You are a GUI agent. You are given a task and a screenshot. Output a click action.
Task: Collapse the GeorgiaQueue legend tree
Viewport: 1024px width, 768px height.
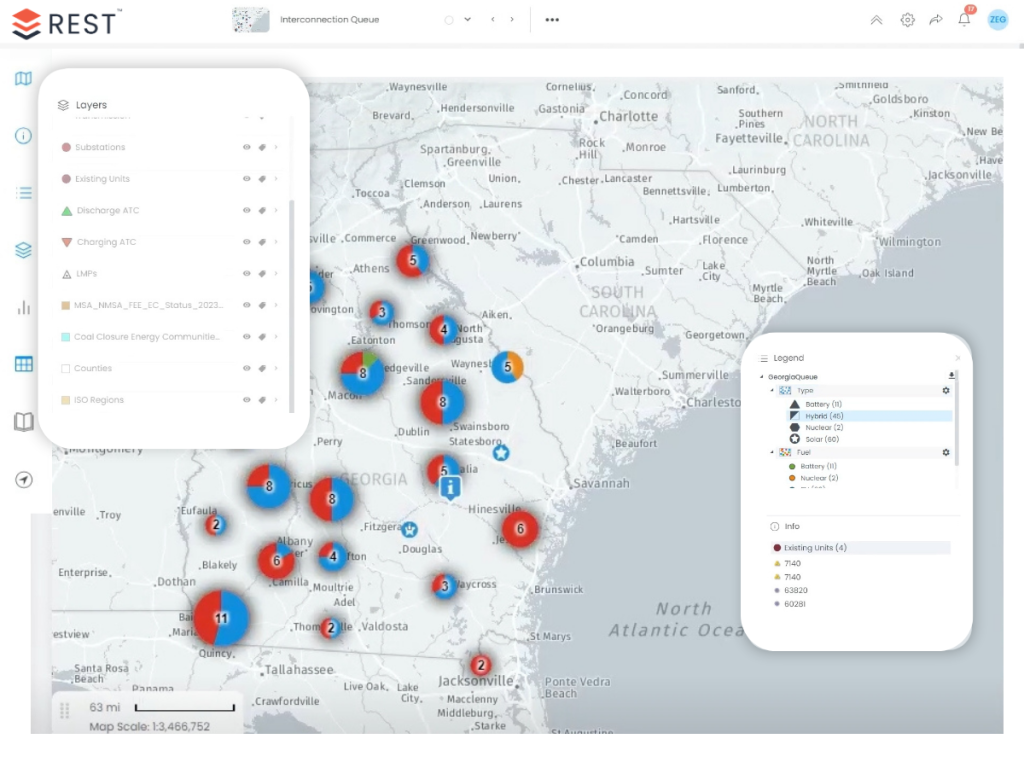pos(761,377)
